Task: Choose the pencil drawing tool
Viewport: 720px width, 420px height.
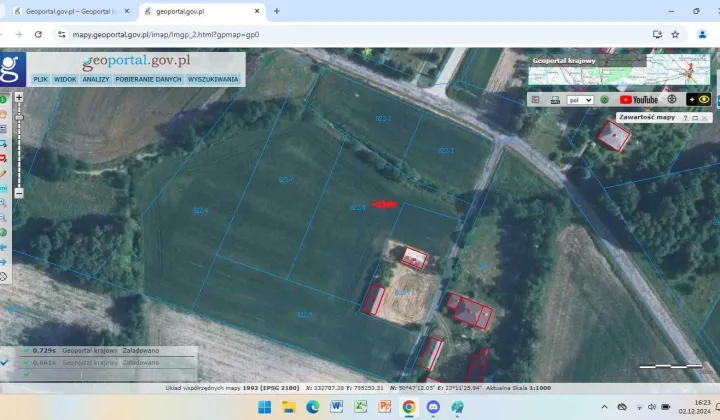Action: pos(3,174)
